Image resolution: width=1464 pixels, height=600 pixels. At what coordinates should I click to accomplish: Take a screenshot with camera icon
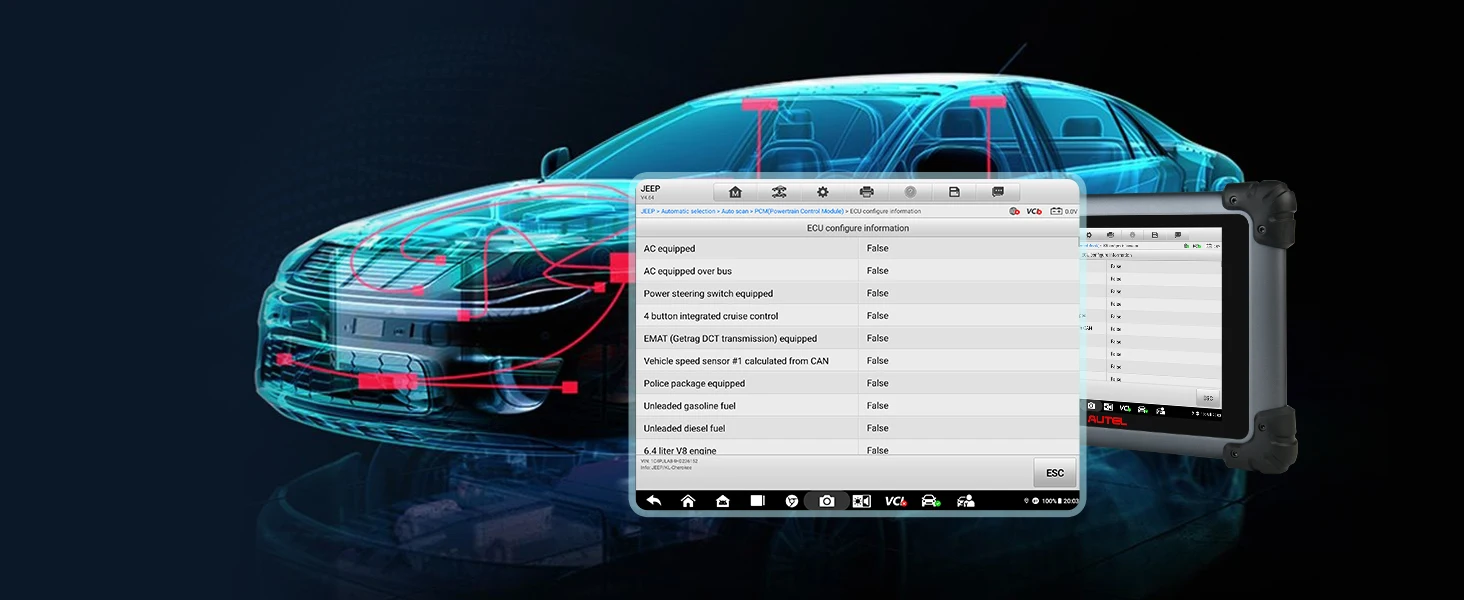[x=827, y=501]
